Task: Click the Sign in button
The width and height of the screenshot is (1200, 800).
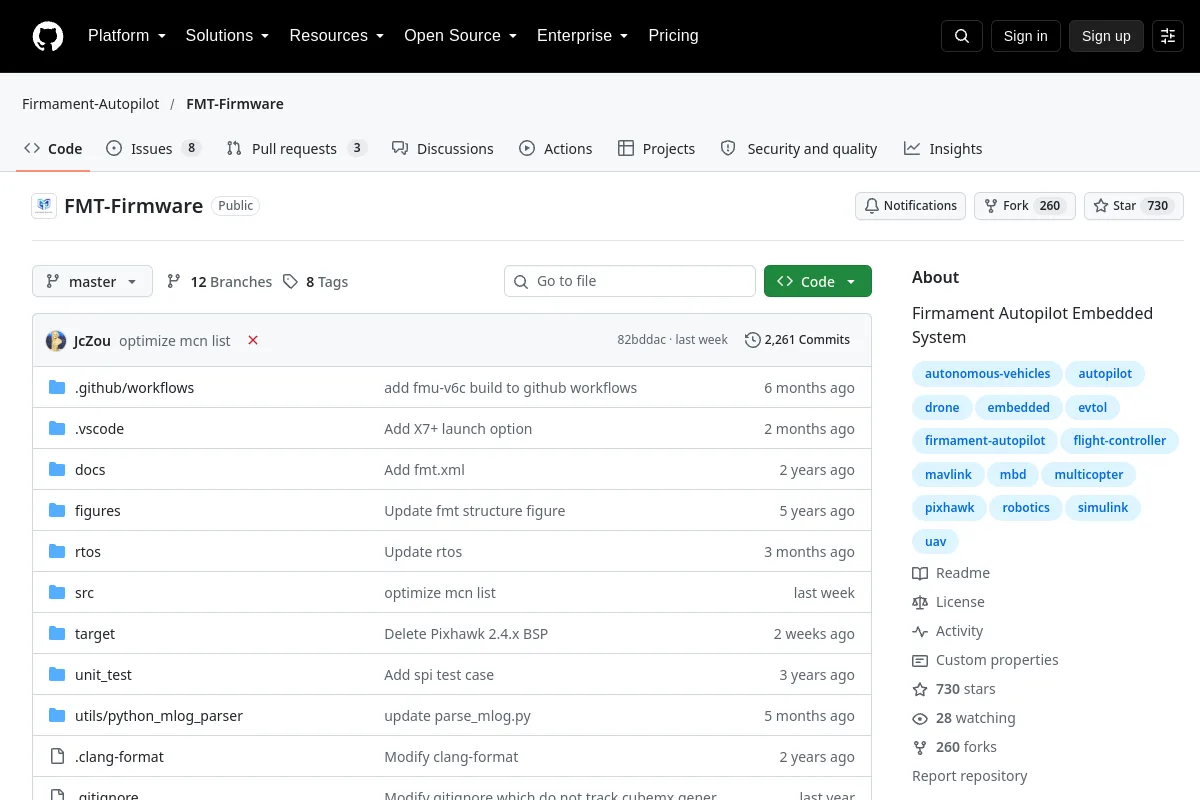Action: (x=1025, y=36)
